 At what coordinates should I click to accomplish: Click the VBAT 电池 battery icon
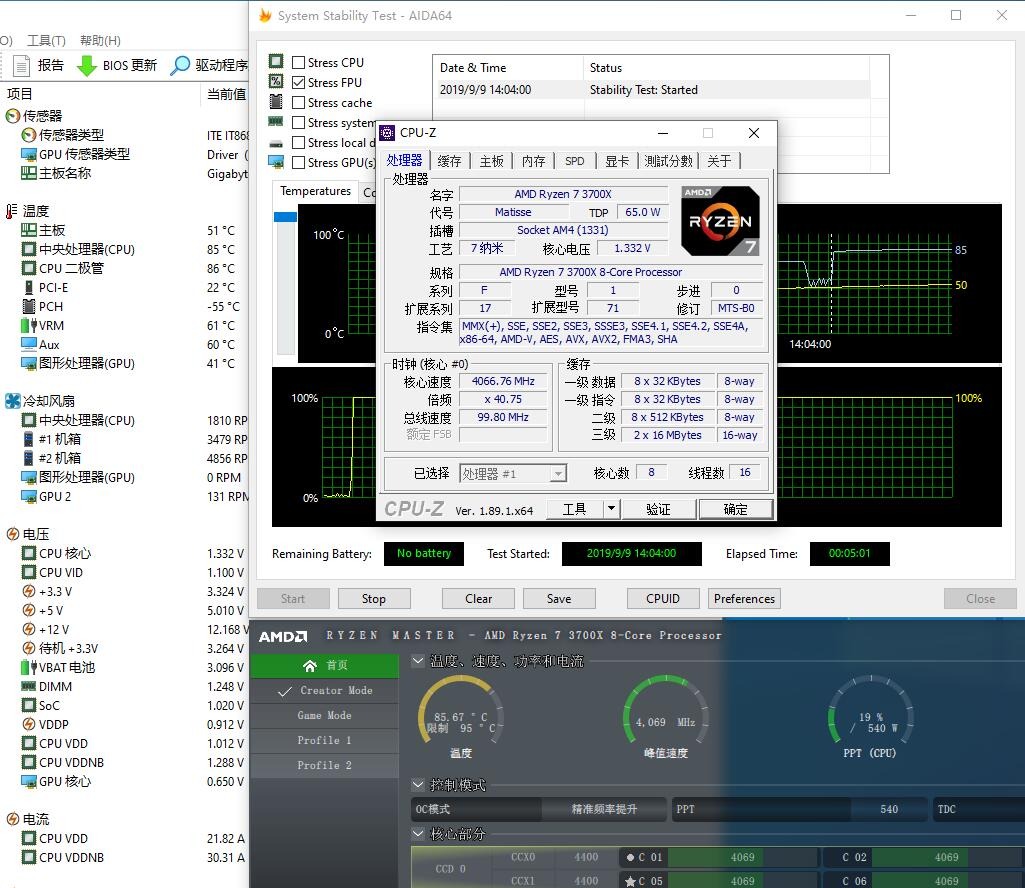(29, 667)
